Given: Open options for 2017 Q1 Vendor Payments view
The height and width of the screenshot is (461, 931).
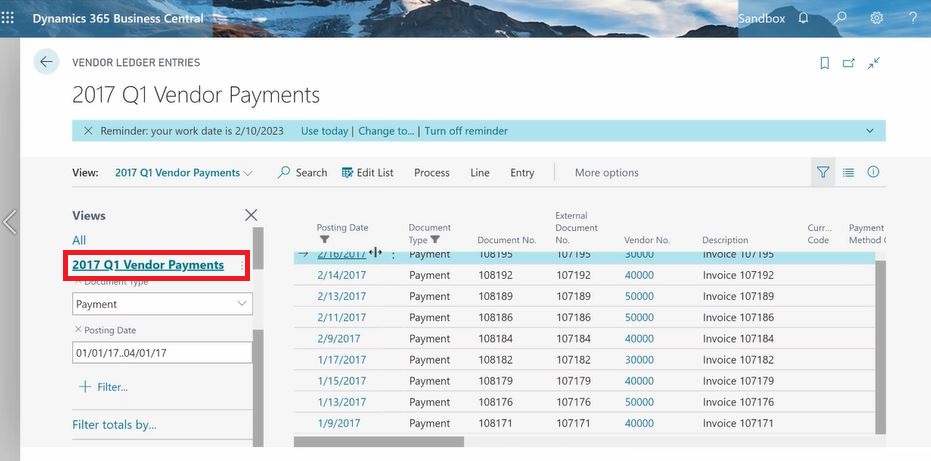Looking at the screenshot, I should pyautogui.click(x=242, y=266).
